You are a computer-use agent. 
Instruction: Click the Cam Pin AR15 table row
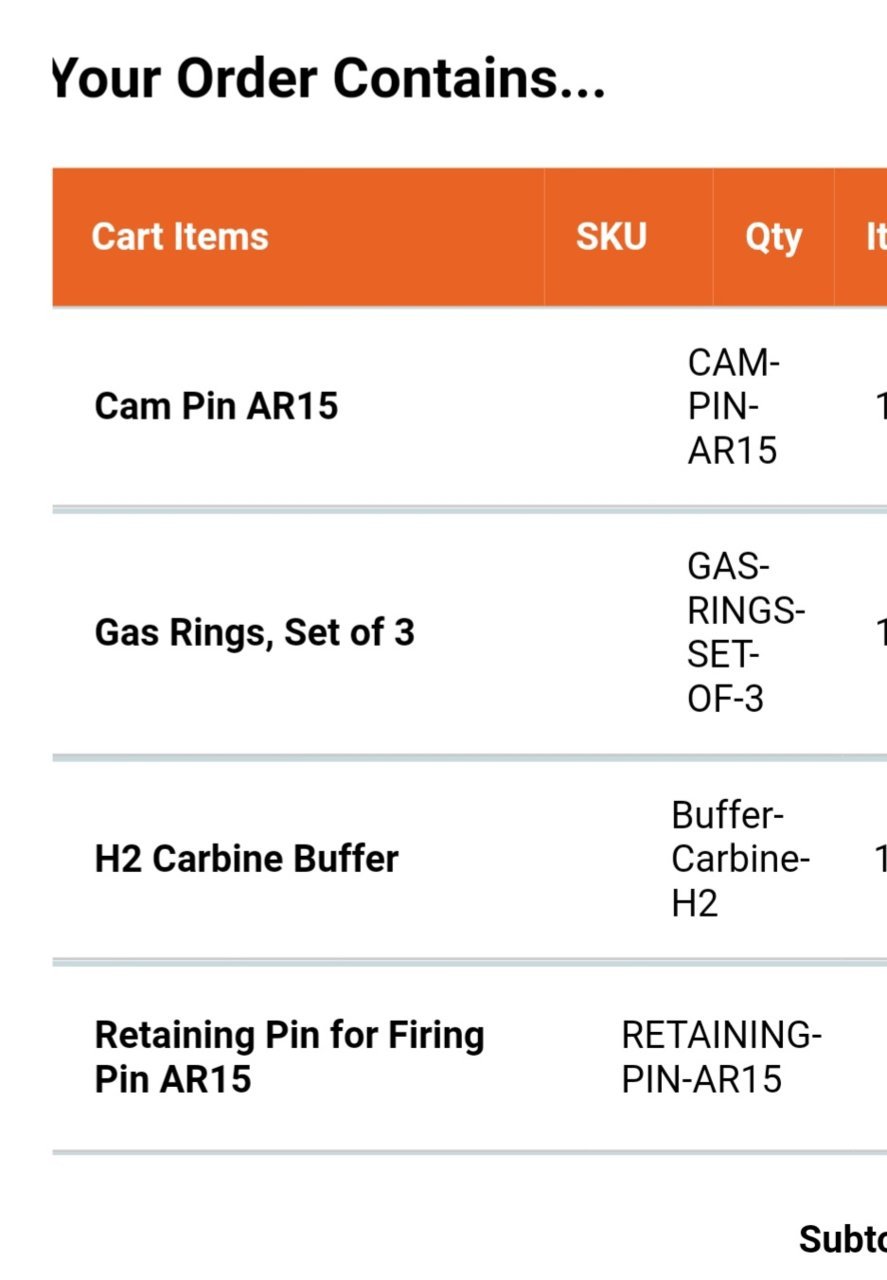pyautogui.click(x=469, y=406)
